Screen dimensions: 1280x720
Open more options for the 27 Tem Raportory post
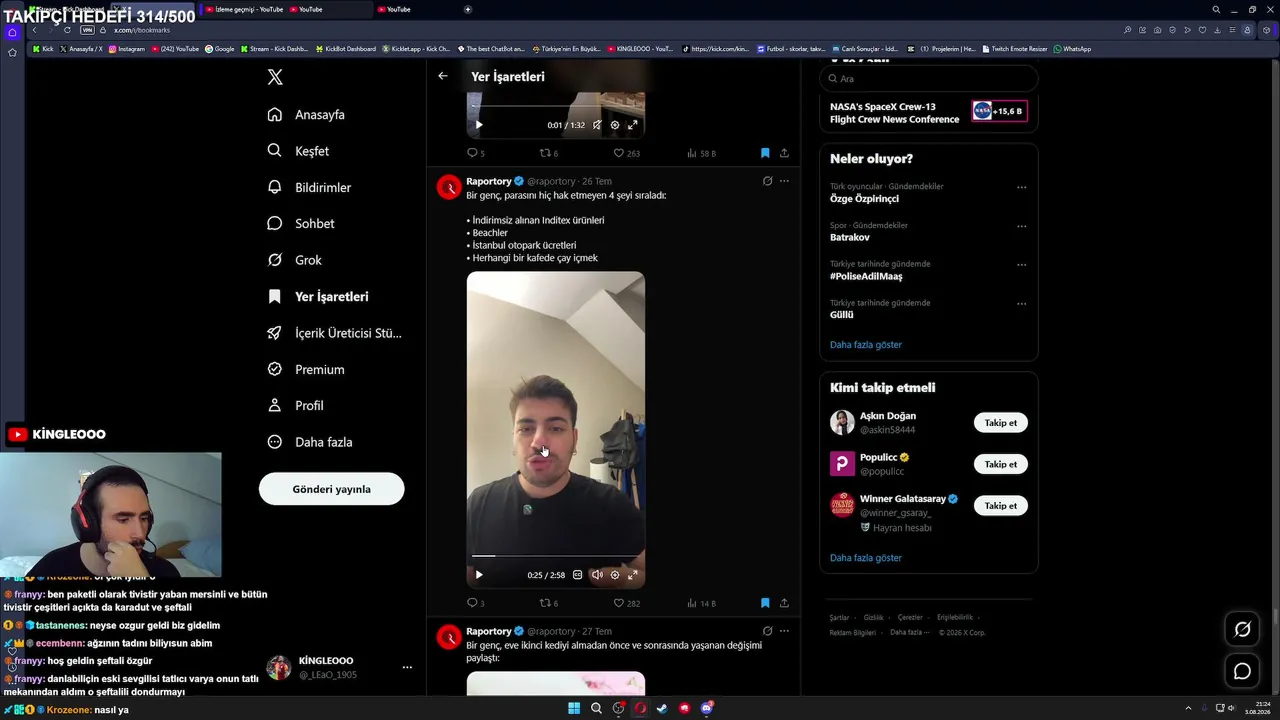(784, 631)
